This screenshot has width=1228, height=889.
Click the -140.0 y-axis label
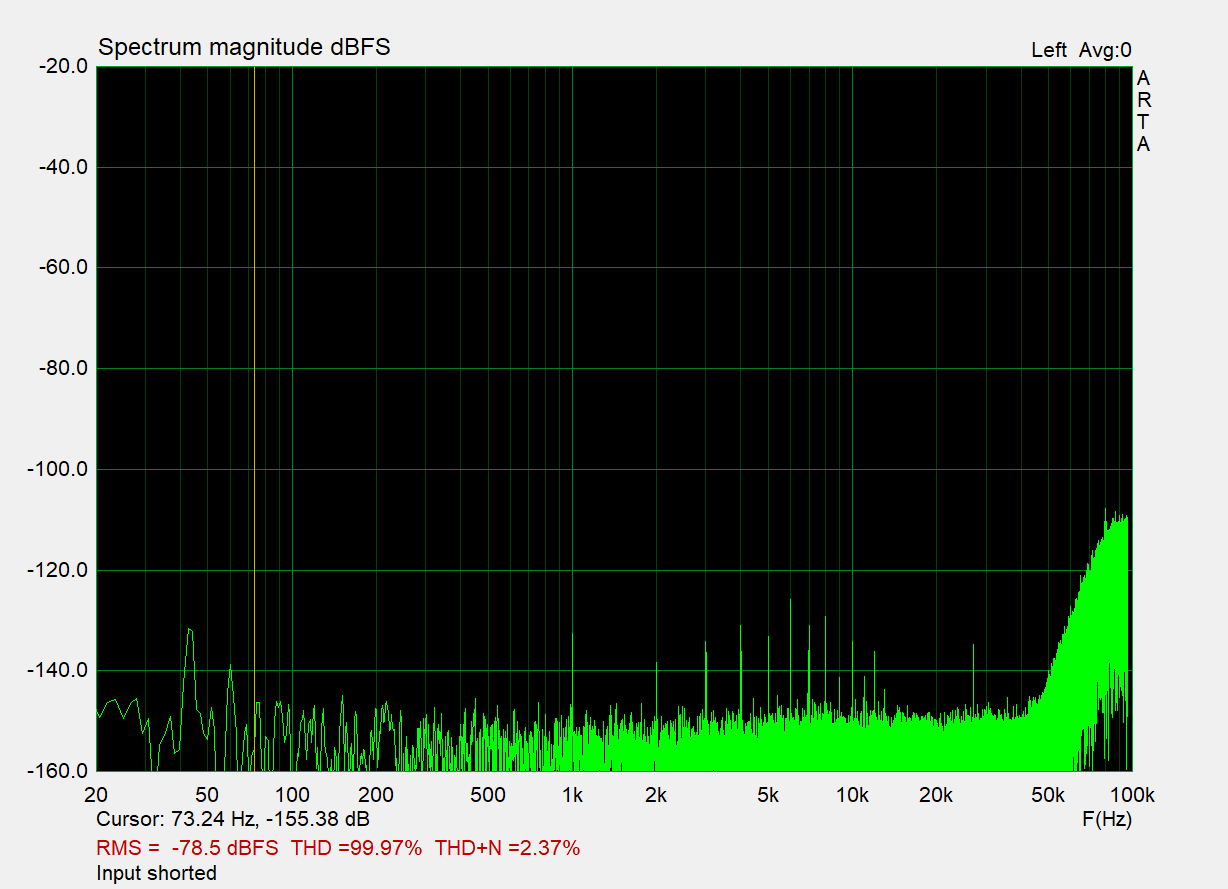tap(59, 670)
